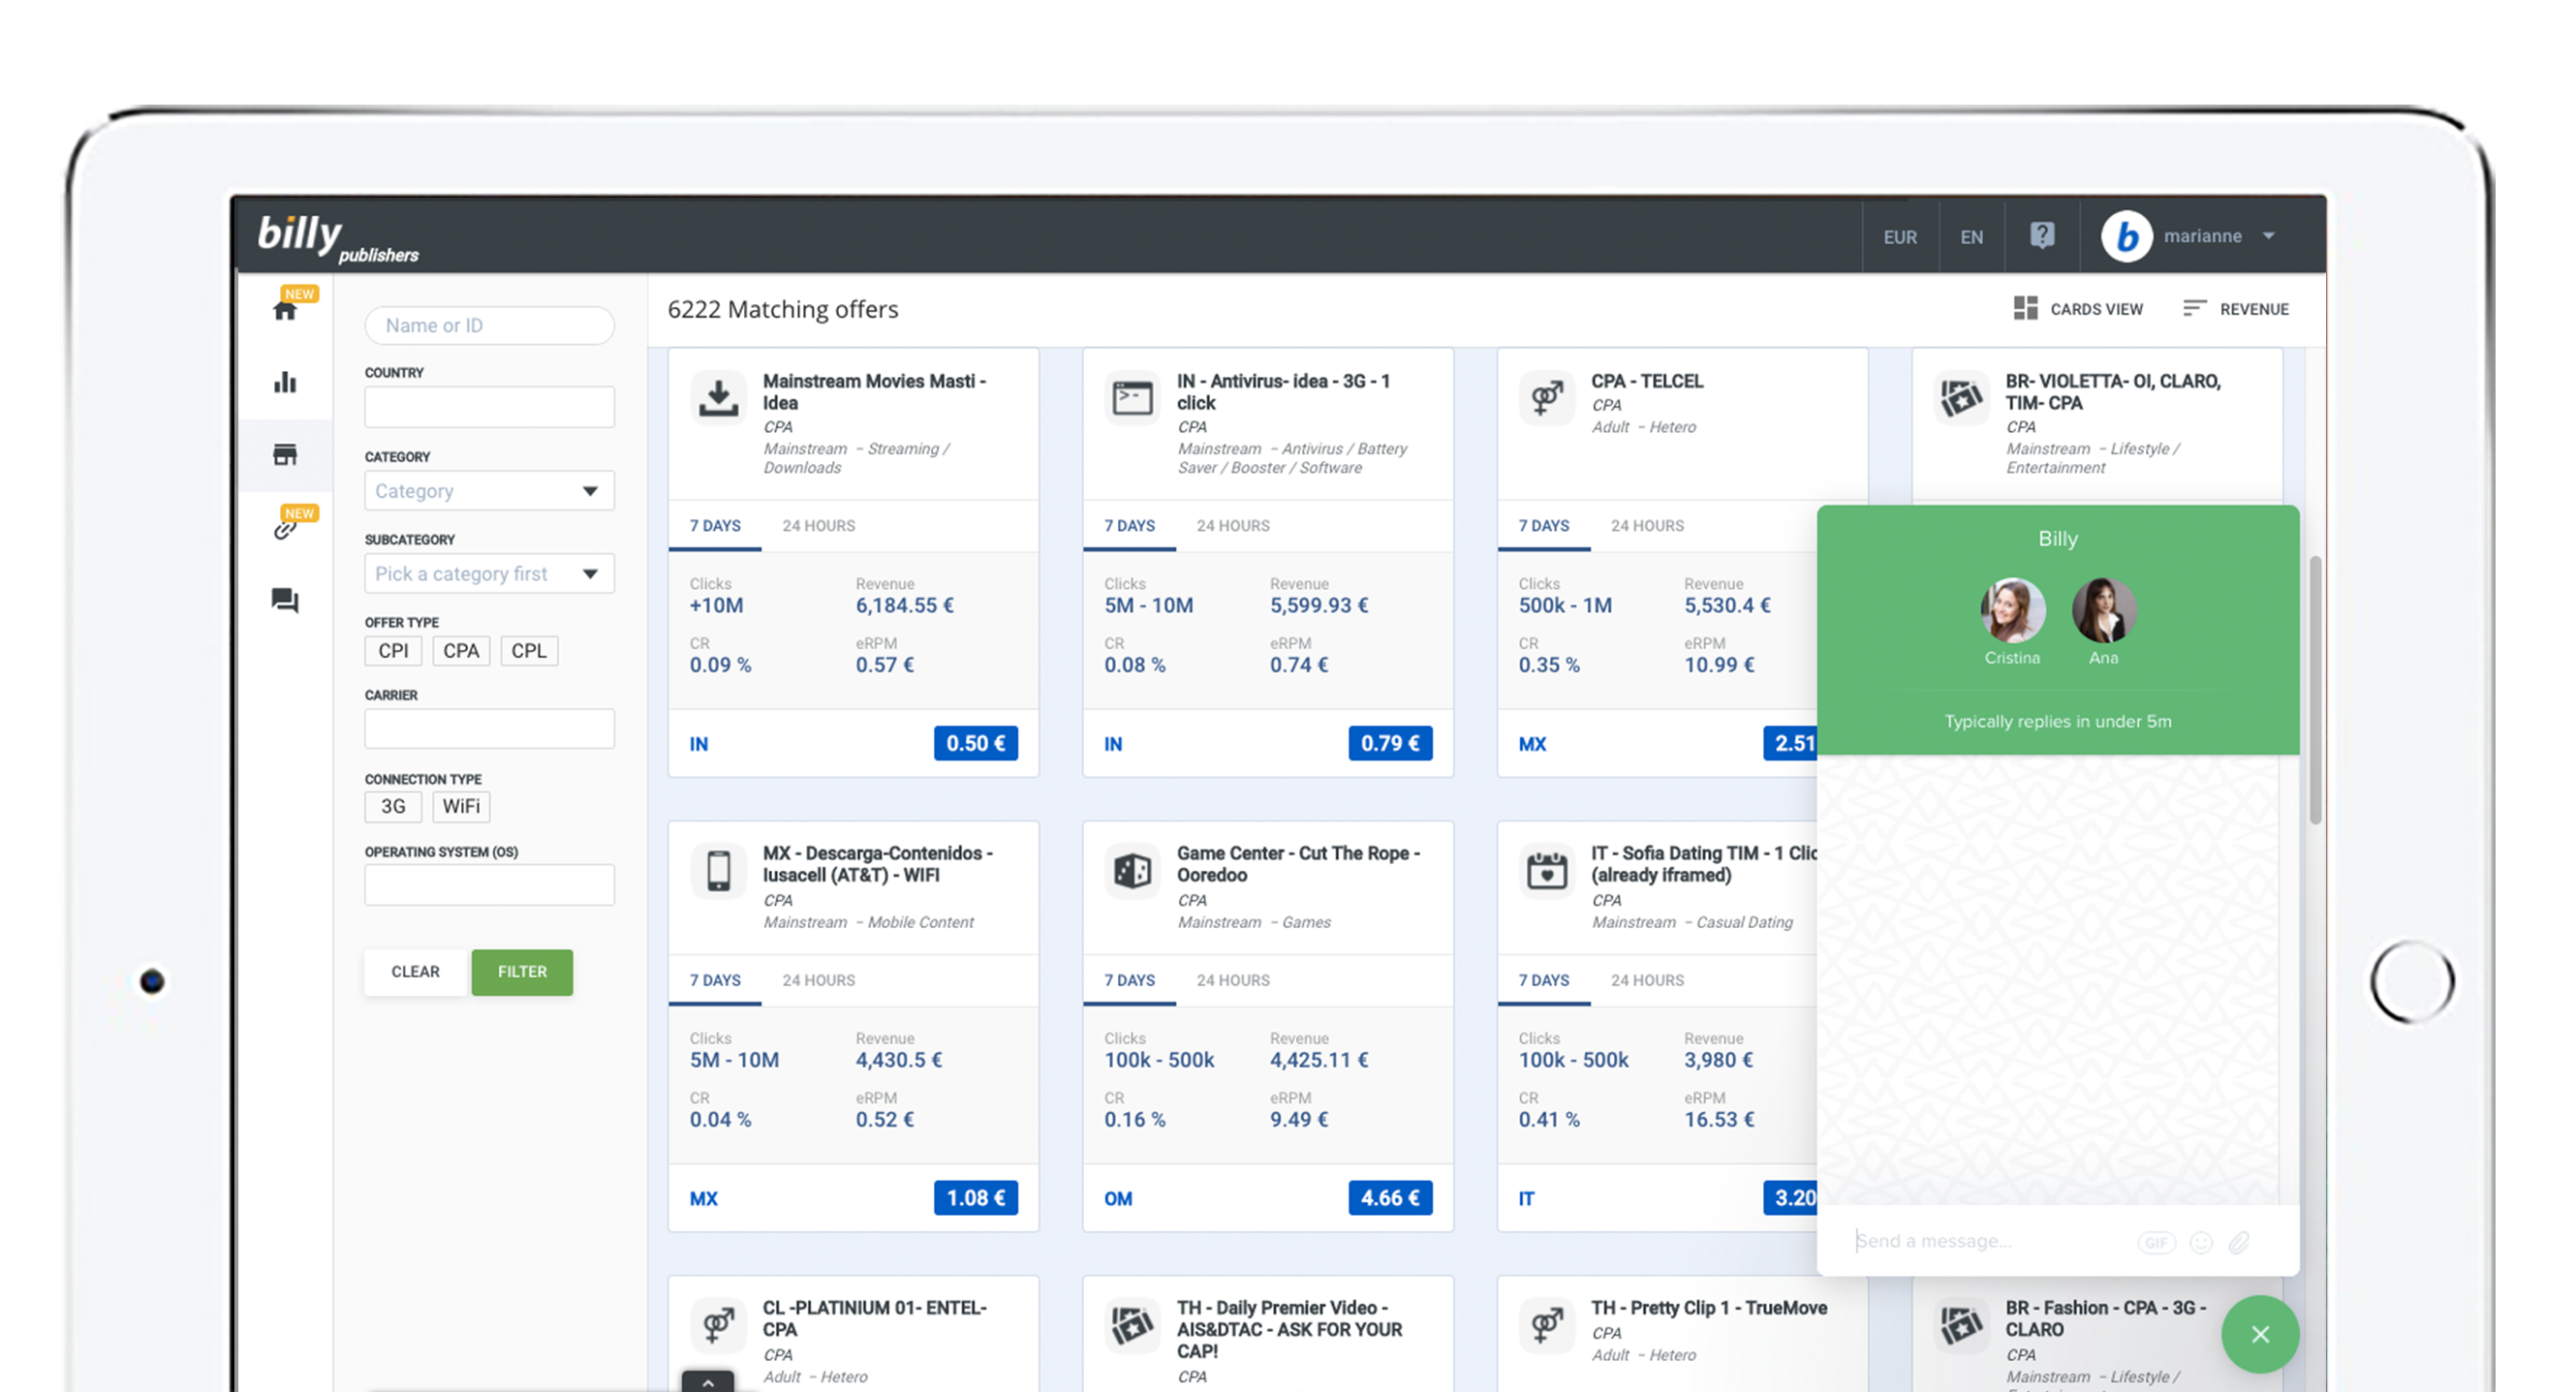Click the offers list vertical scrollbar
2576x1392 pixels.
2315,690
